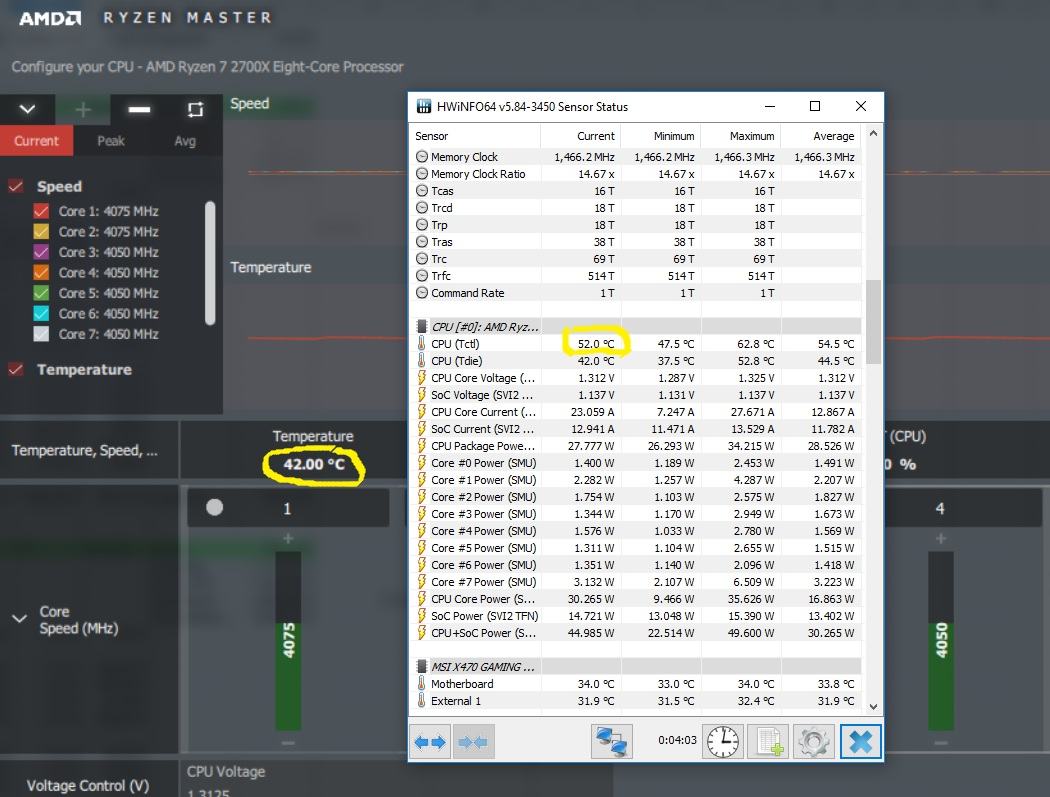This screenshot has height=797, width=1050.
Task: Click the plus above core 1 speed bar
Action: (x=288, y=538)
